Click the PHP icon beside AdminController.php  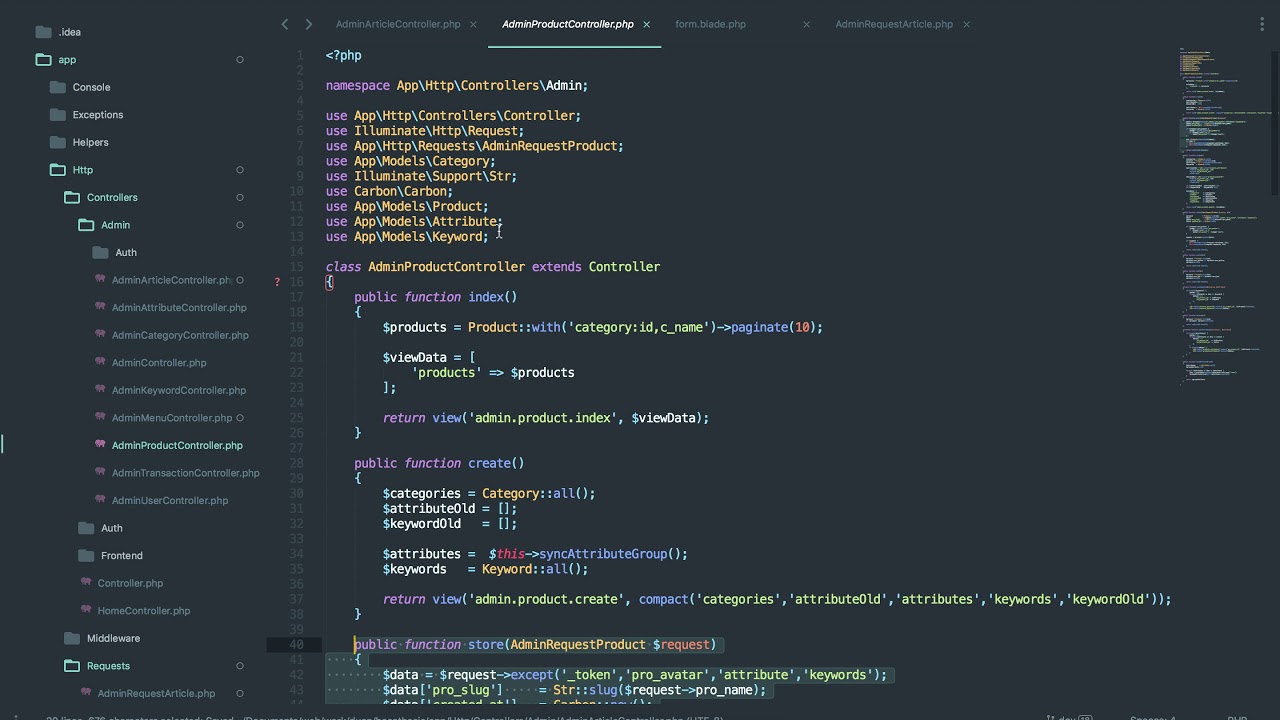[x=100, y=362]
